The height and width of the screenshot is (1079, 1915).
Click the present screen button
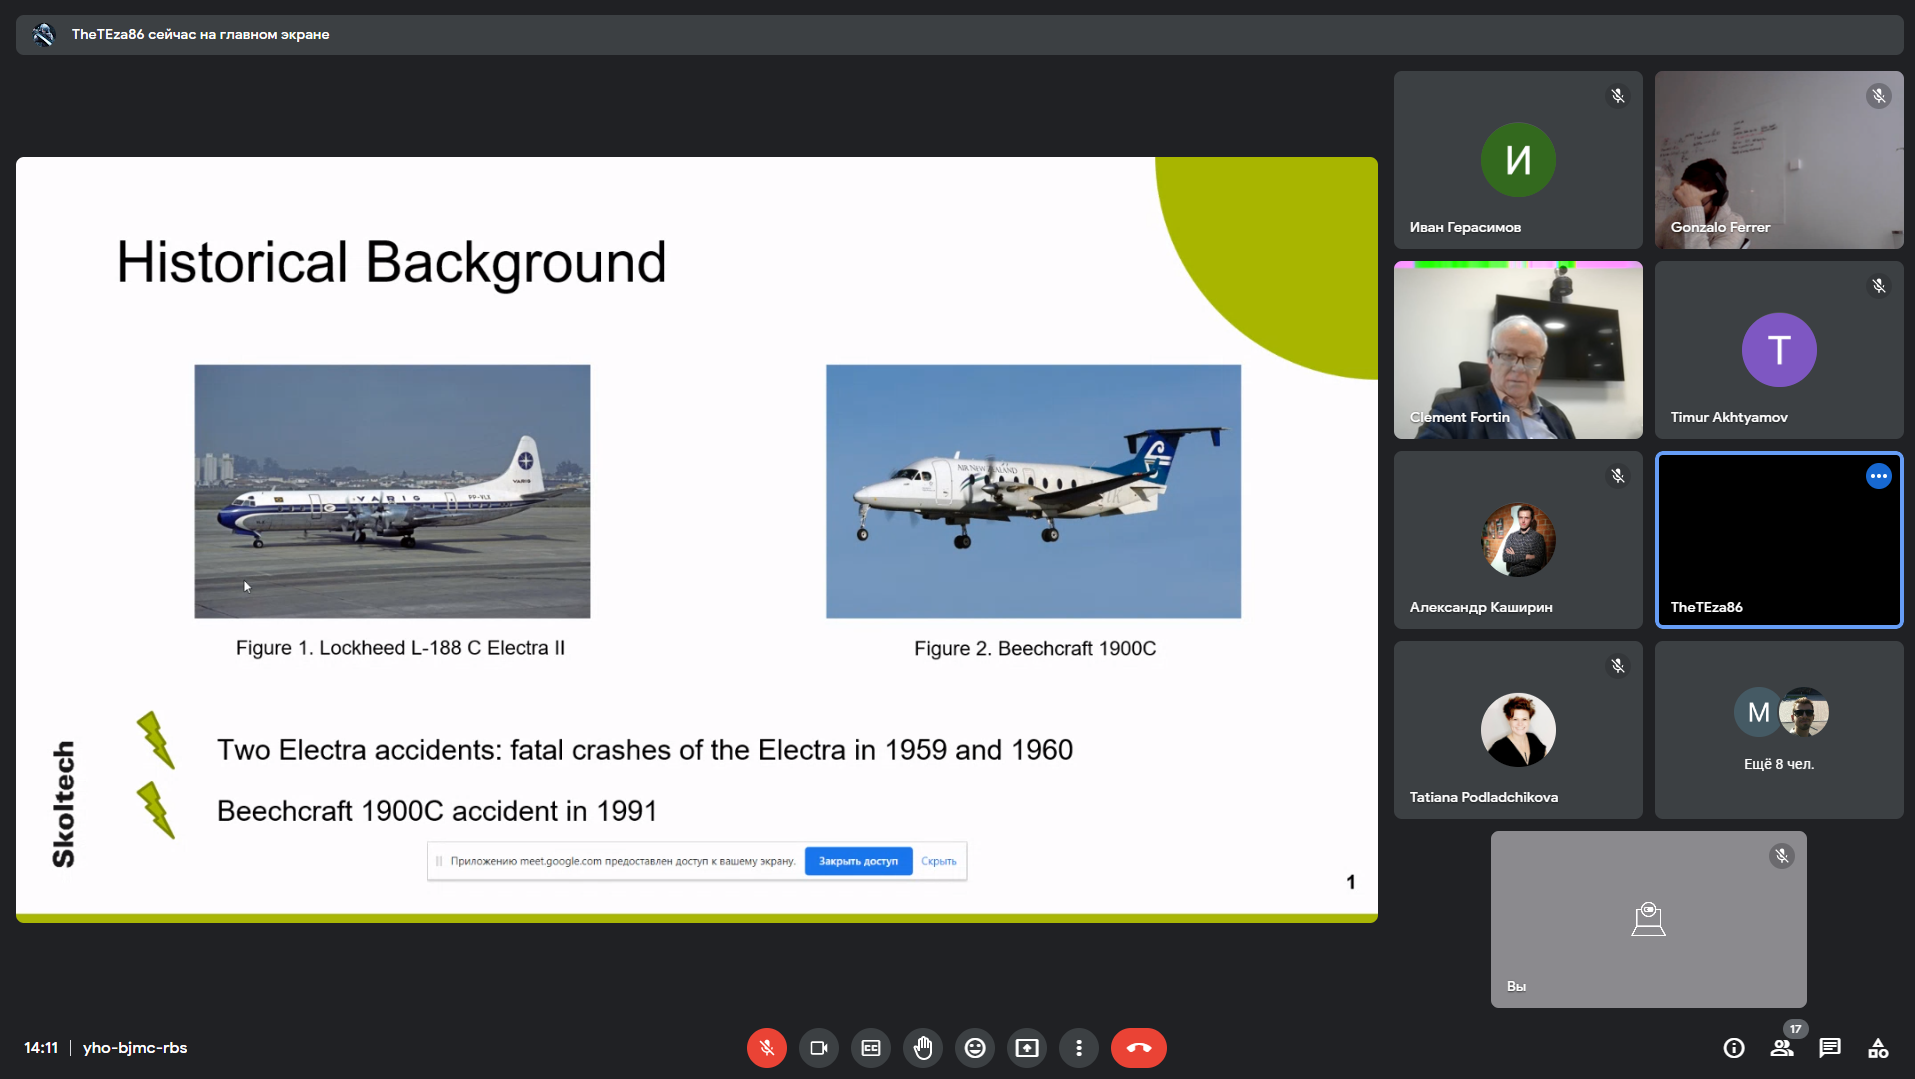coord(1026,1048)
